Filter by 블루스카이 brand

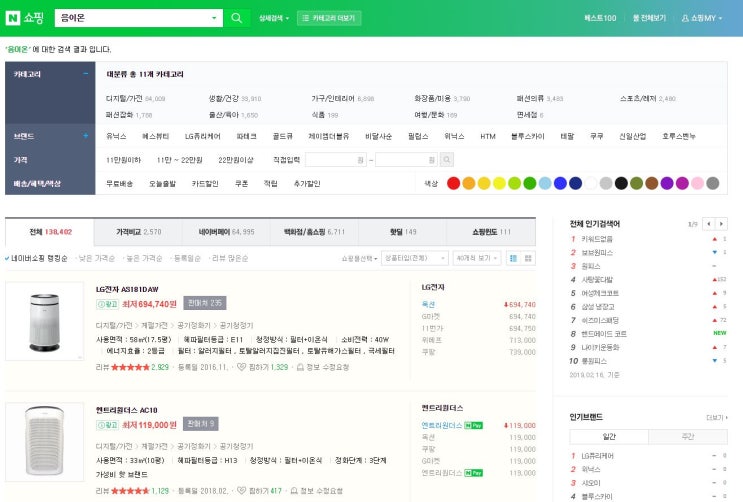coord(527,136)
